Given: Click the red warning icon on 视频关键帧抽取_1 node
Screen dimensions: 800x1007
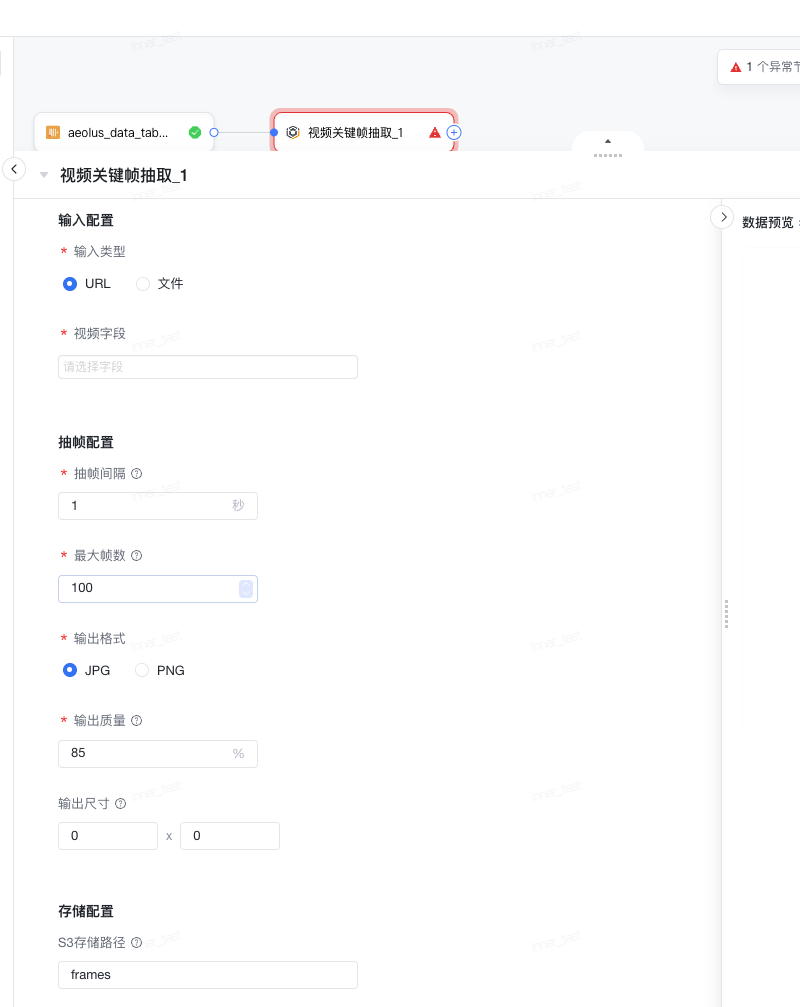Looking at the screenshot, I should tap(435, 132).
